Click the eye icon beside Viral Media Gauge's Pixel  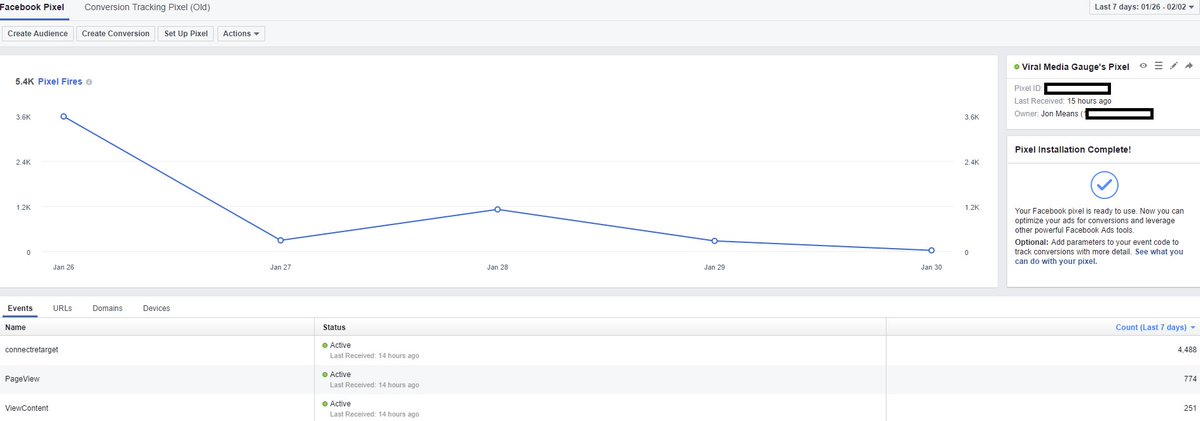pyautogui.click(x=1143, y=66)
